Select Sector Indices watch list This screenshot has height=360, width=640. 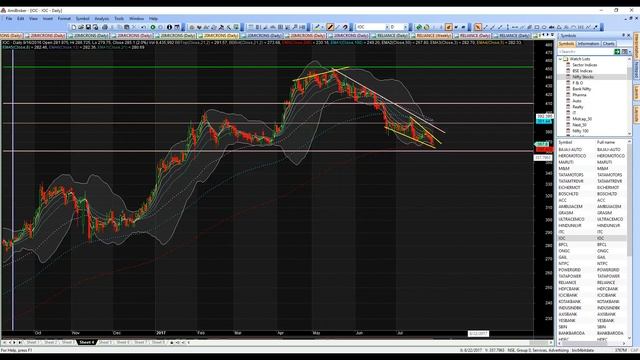pos(584,65)
